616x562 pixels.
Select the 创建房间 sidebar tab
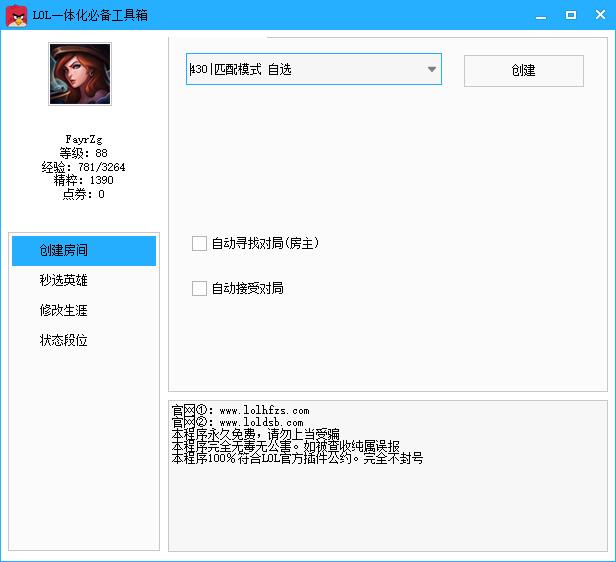[x=84, y=251]
